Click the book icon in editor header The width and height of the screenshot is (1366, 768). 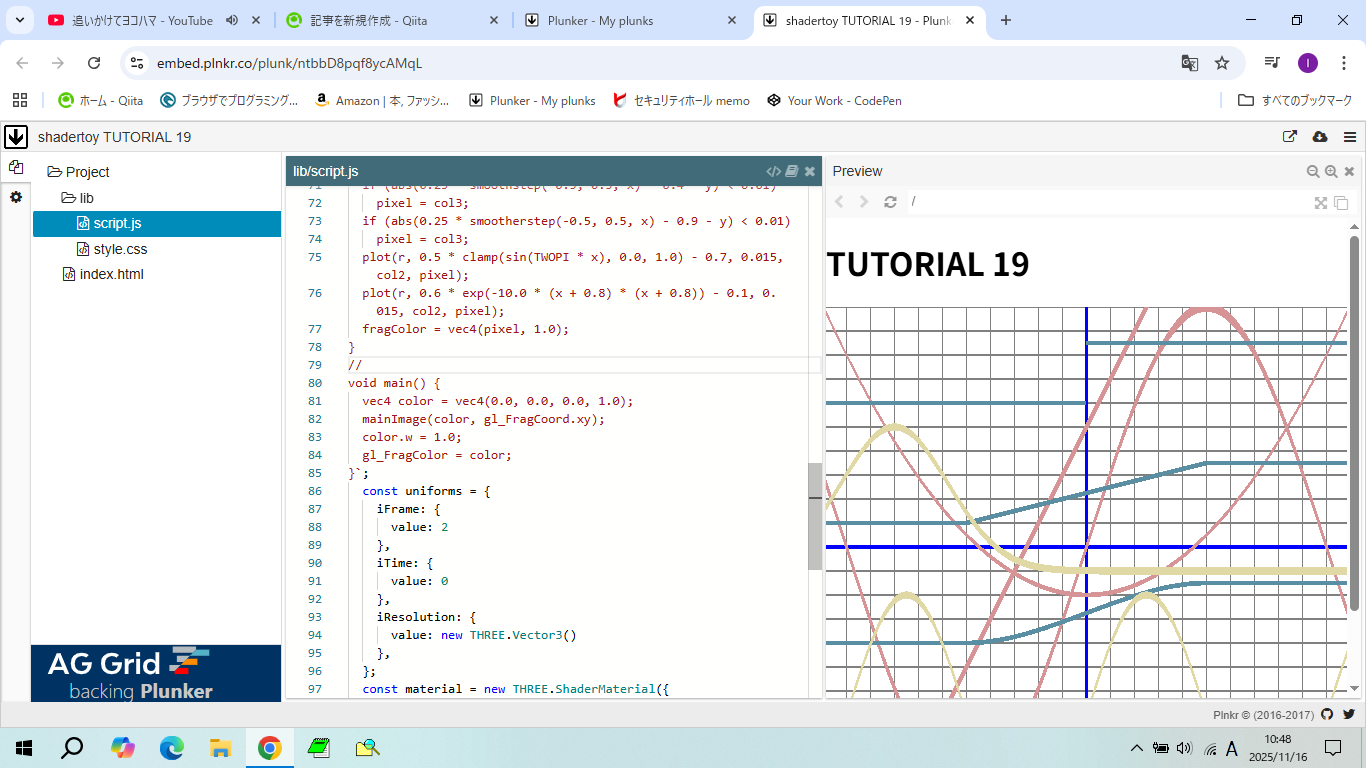pyautogui.click(x=792, y=171)
